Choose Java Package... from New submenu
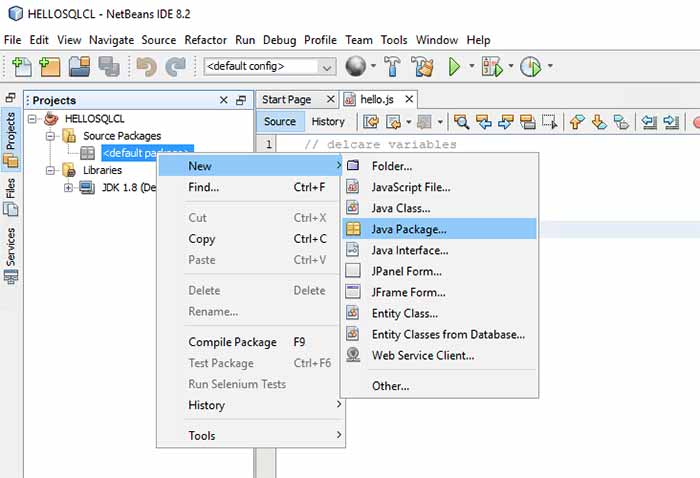Image resolution: width=700 pixels, height=478 pixels. tap(439, 229)
